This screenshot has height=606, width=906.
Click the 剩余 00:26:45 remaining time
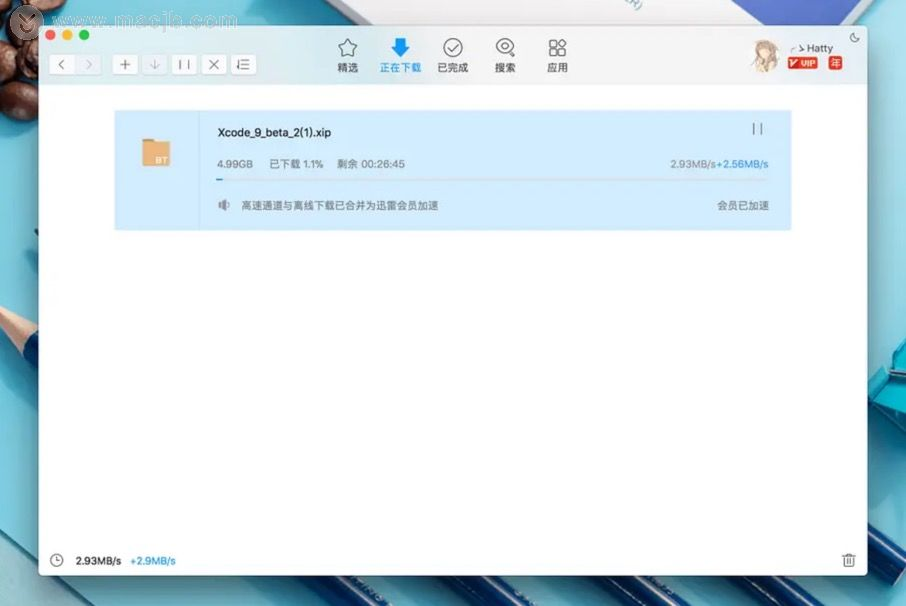coord(370,164)
